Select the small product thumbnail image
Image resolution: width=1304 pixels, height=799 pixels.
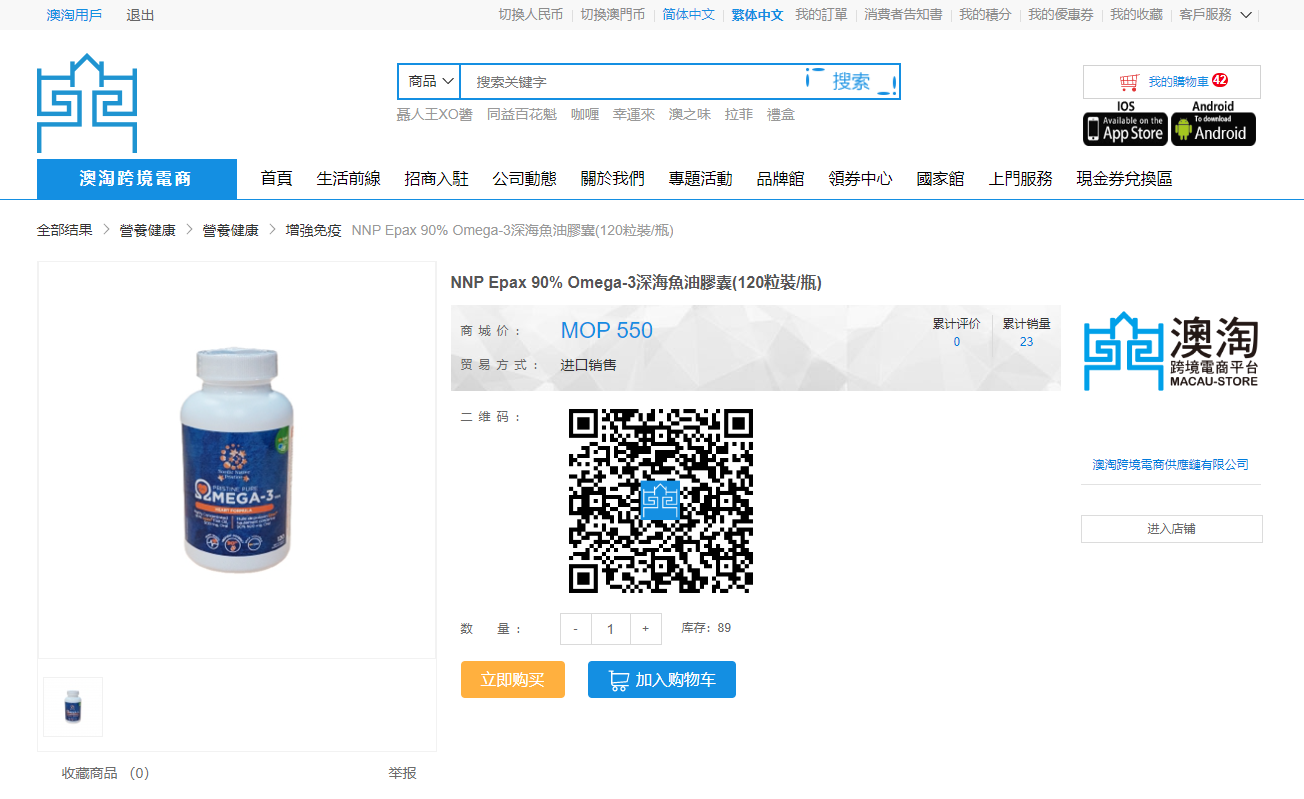[x=73, y=707]
